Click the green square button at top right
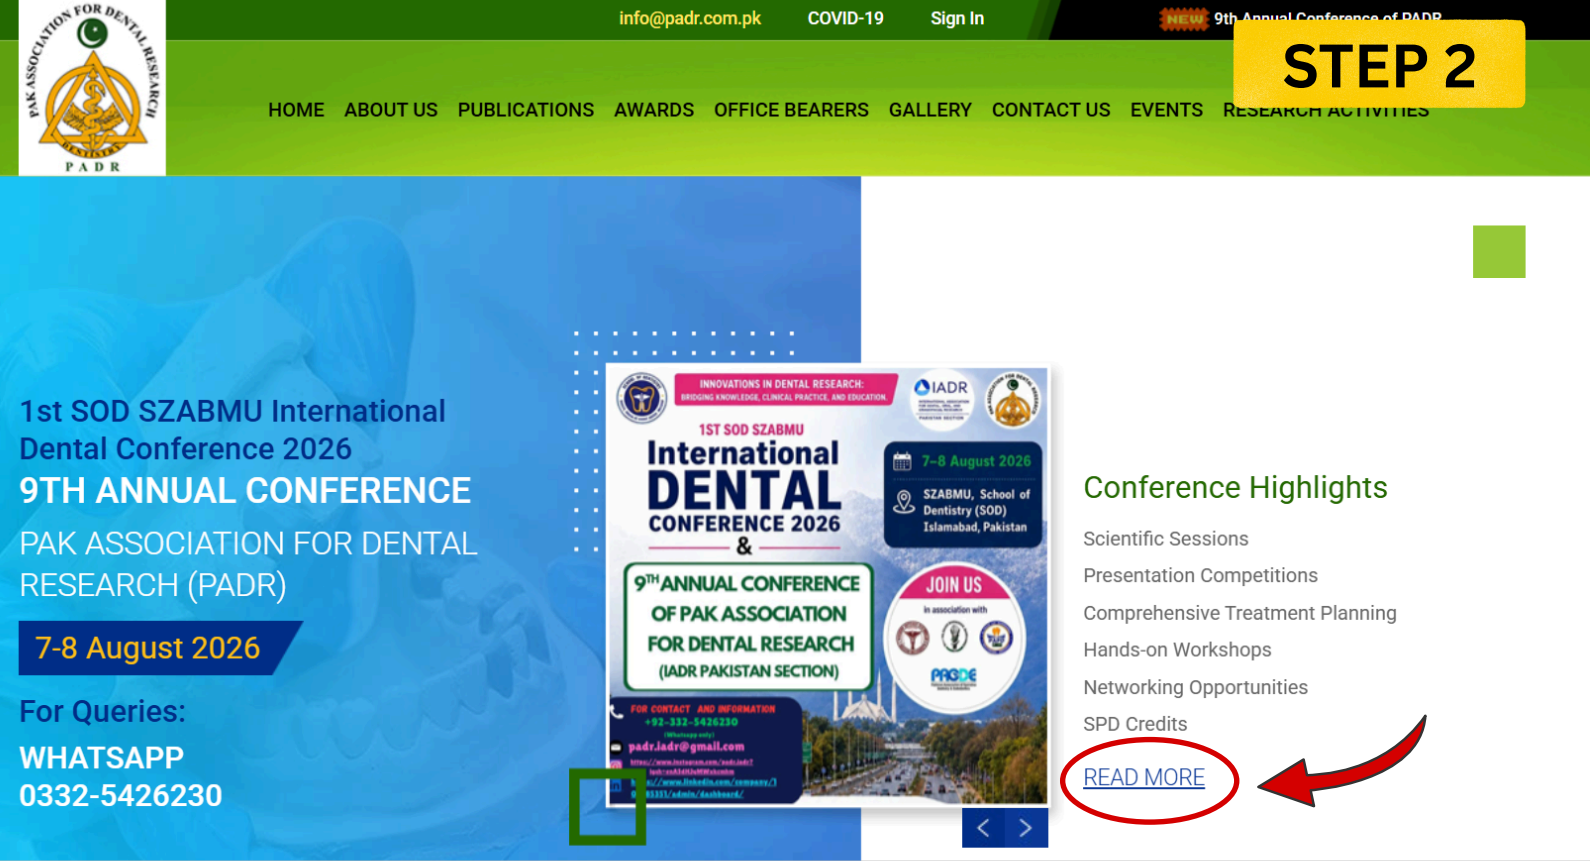This screenshot has height=861, width=1590. [x=1499, y=252]
